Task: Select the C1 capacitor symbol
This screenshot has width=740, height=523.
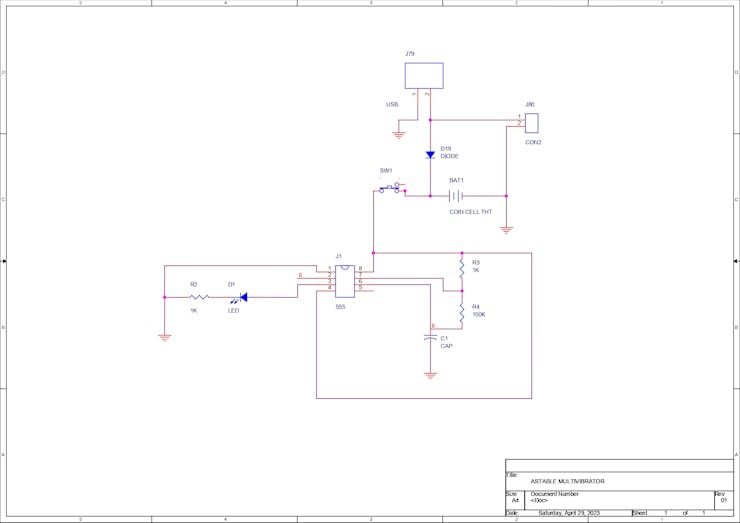Action: point(430,338)
